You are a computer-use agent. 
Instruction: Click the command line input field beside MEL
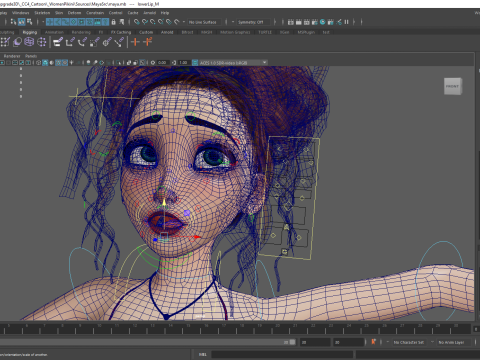pos(282,354)
